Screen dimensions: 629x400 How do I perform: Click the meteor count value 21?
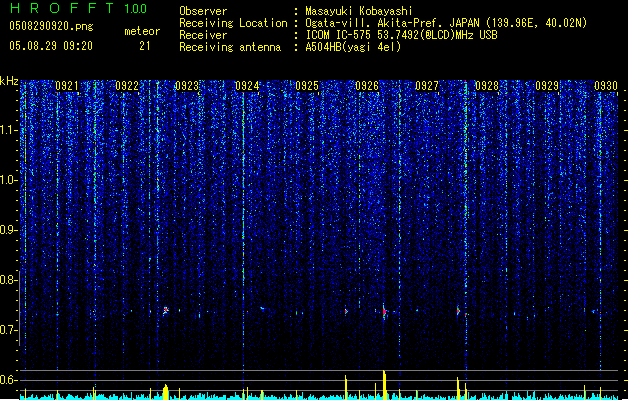click(145, 46)
